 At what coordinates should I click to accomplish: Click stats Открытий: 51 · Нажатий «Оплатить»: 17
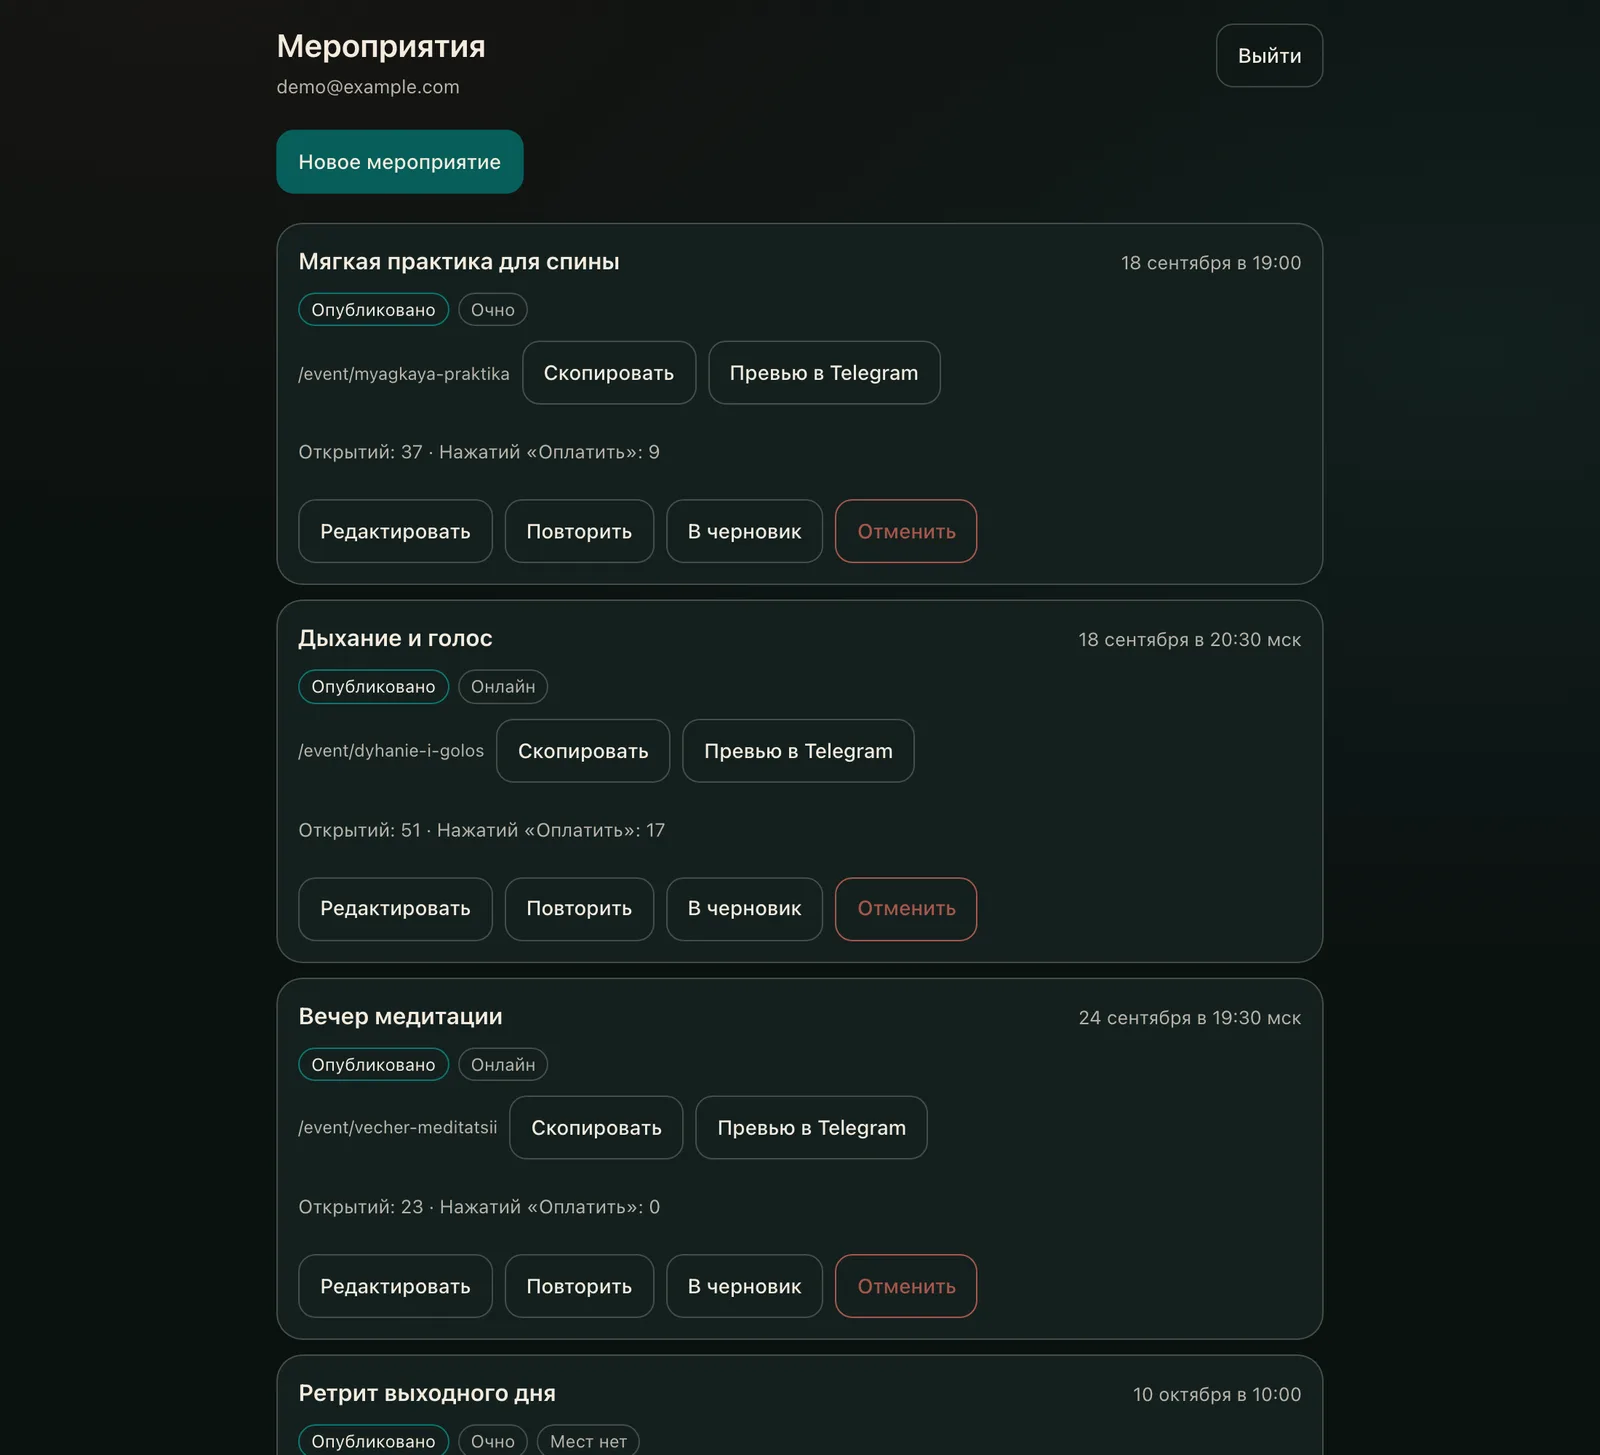click(x=481, y=830)
